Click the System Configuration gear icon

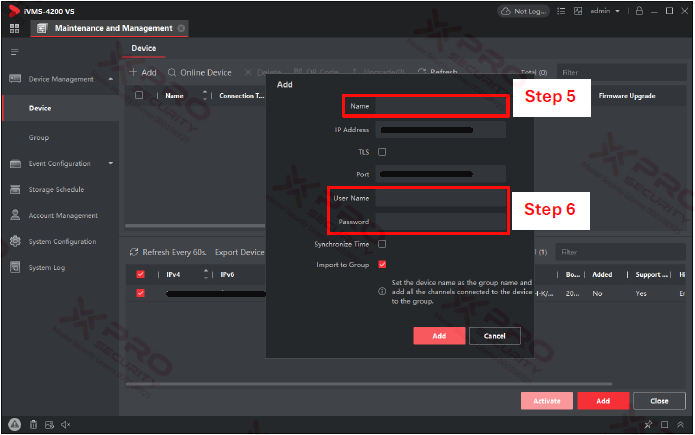click(x=16, y=242)
